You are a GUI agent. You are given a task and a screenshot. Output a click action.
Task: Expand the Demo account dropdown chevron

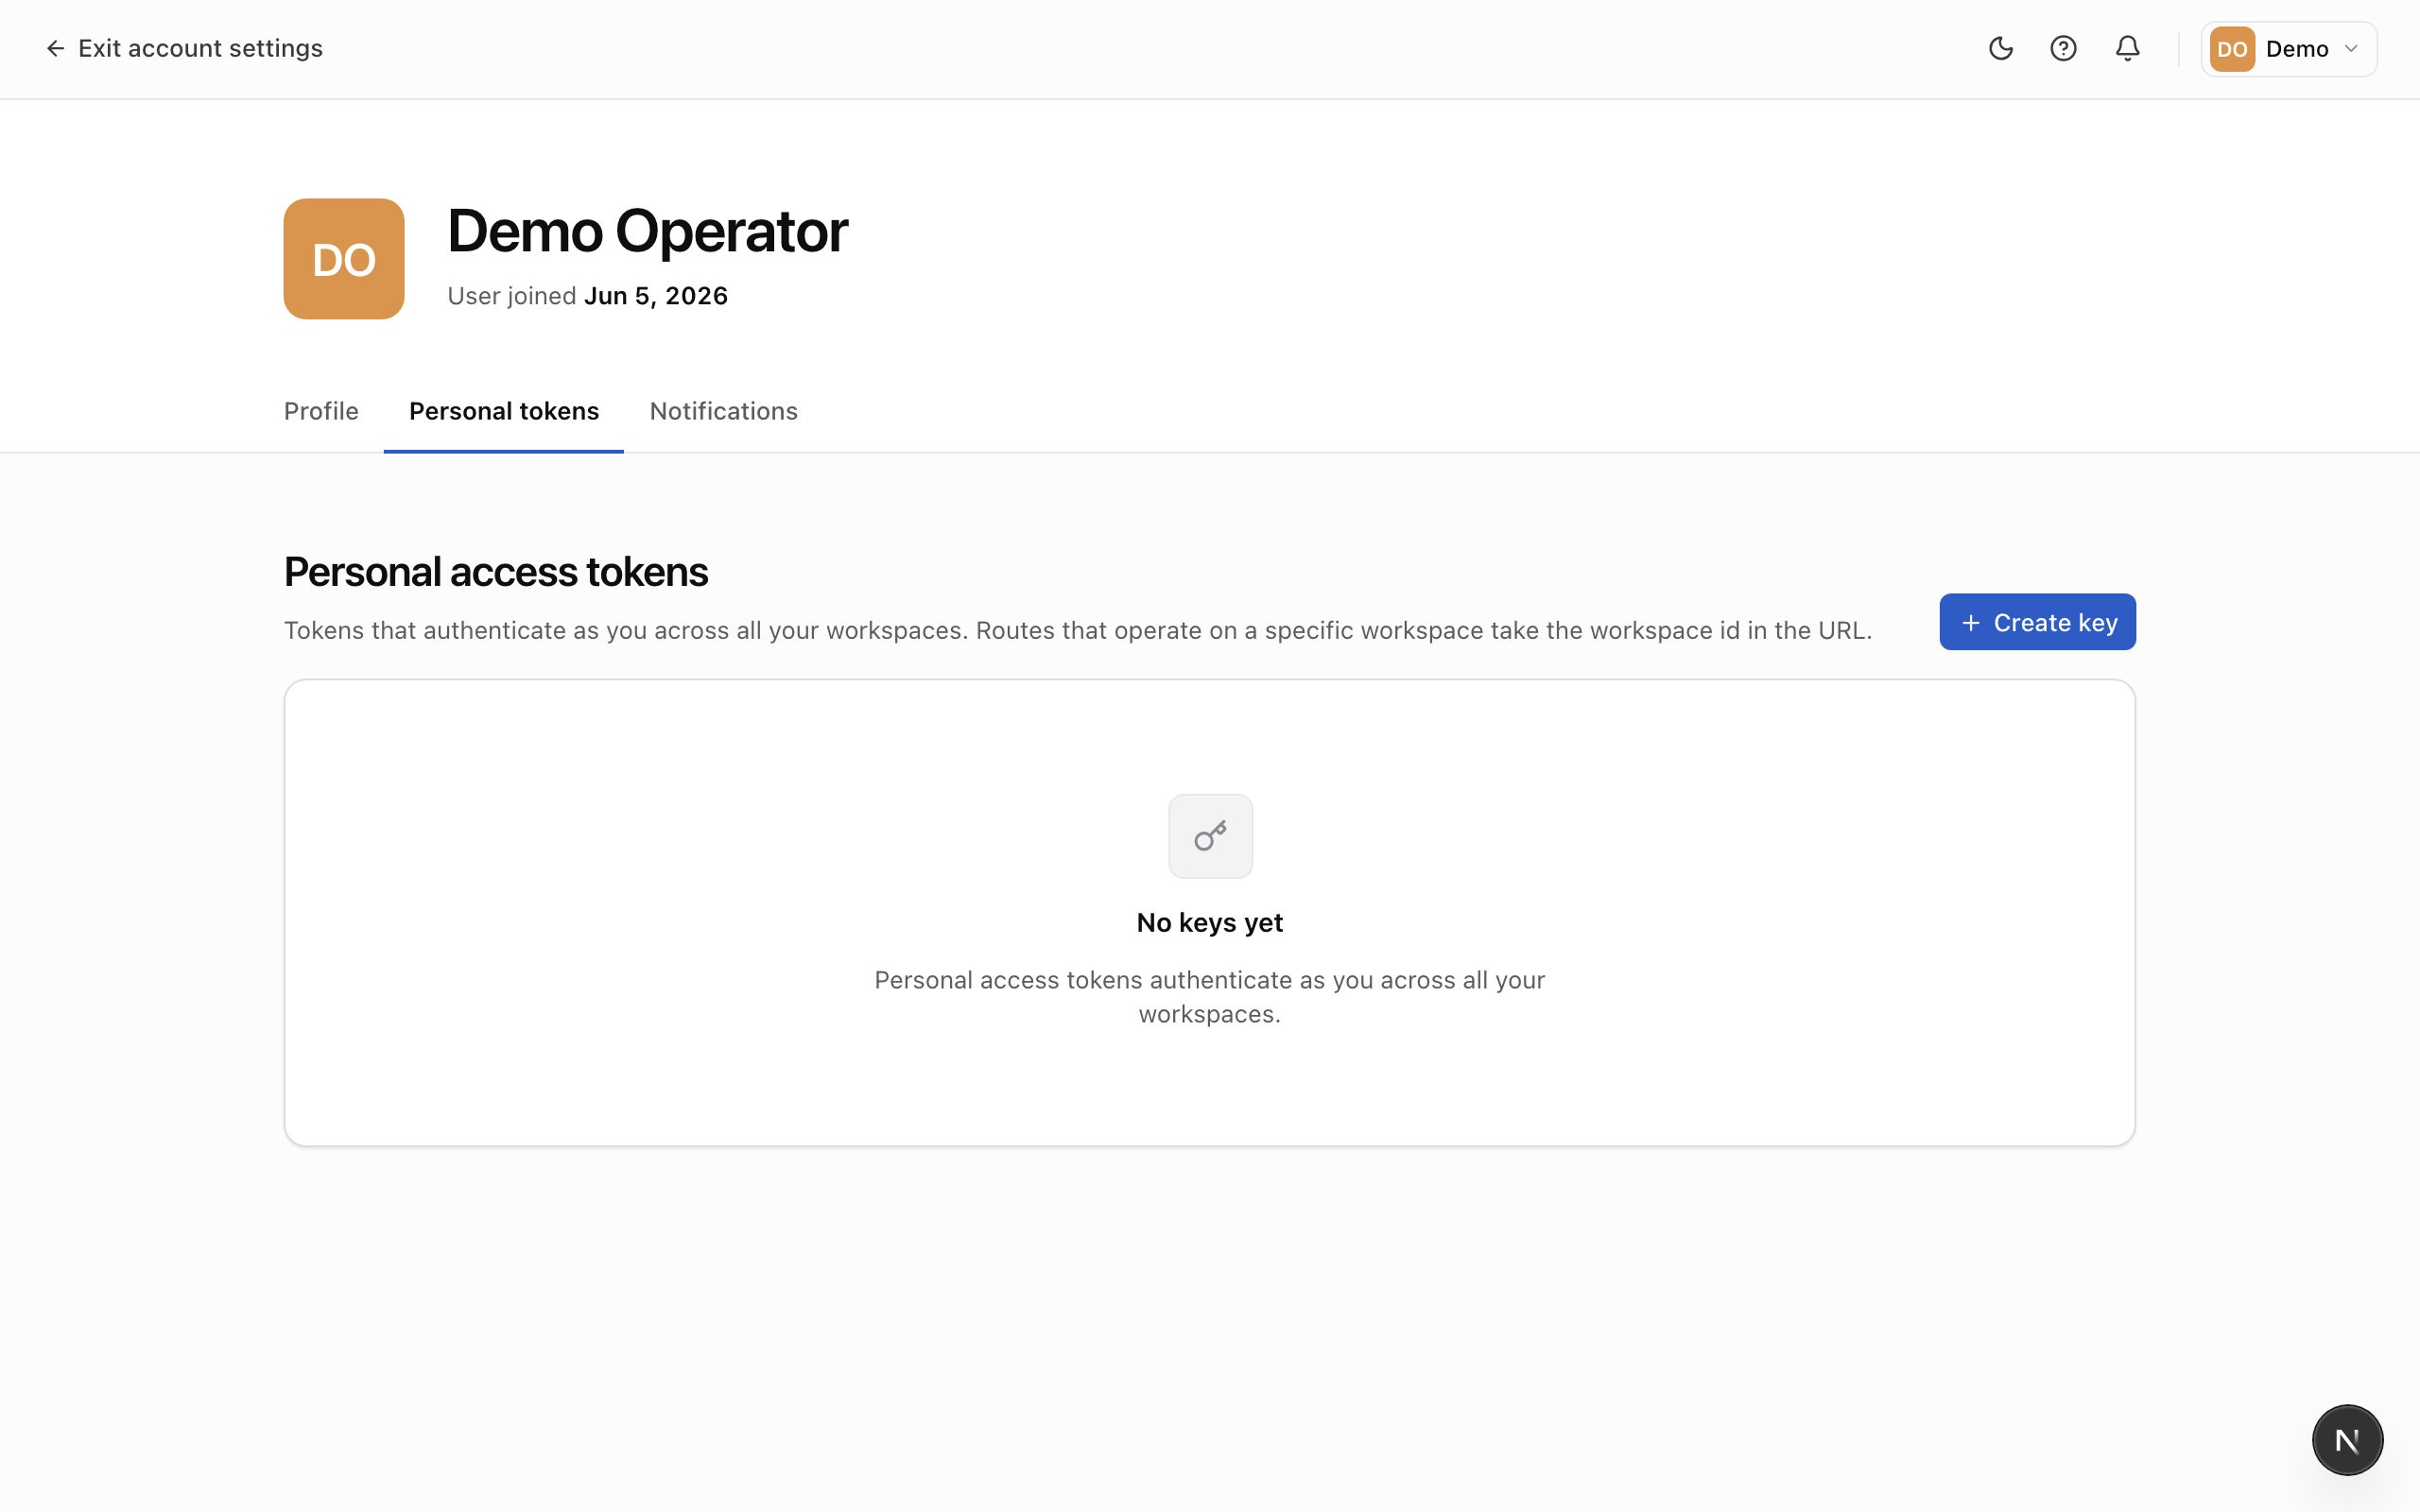click(2351, 49)
